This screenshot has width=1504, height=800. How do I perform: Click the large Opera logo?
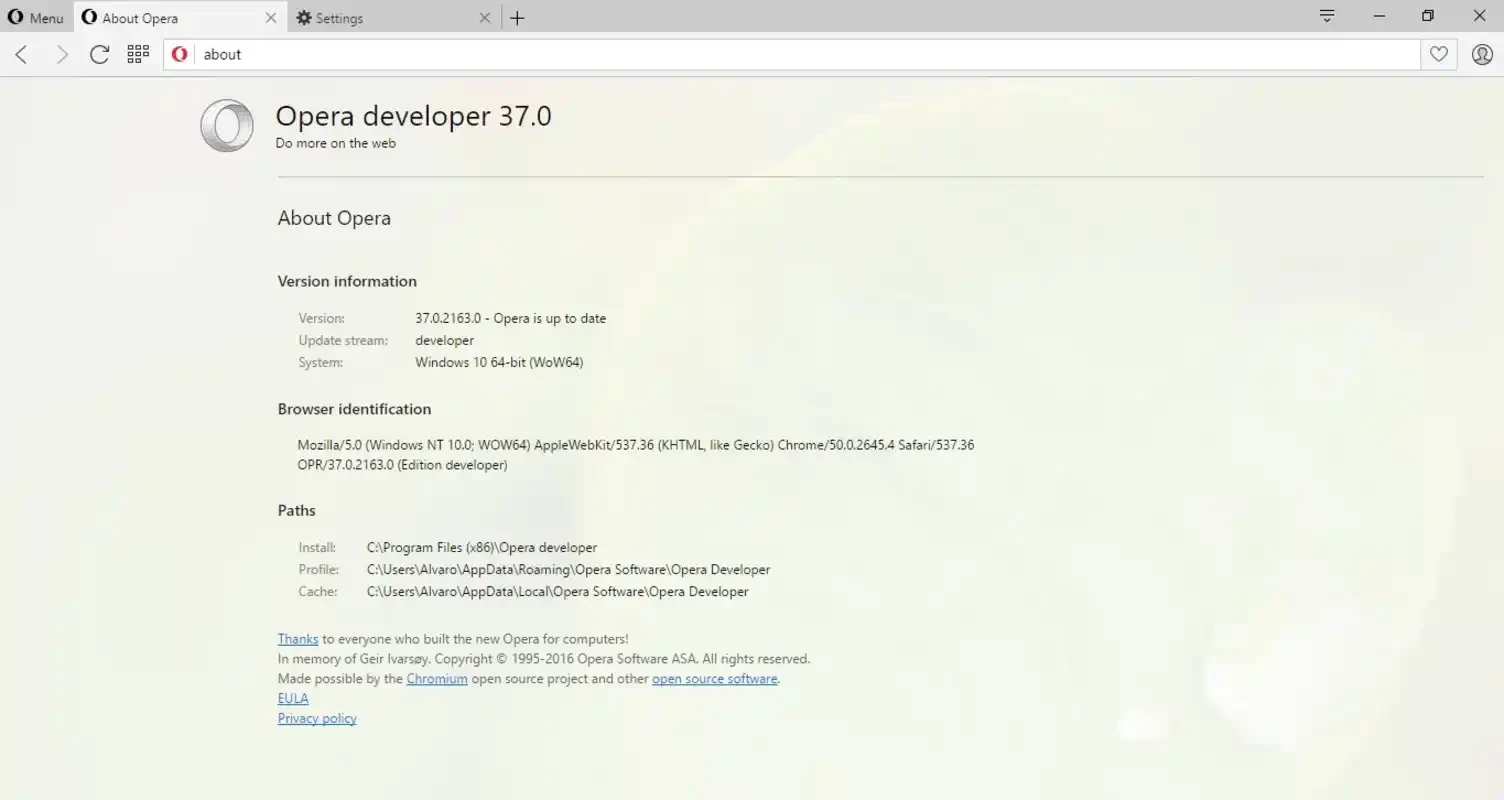[227, 126]
